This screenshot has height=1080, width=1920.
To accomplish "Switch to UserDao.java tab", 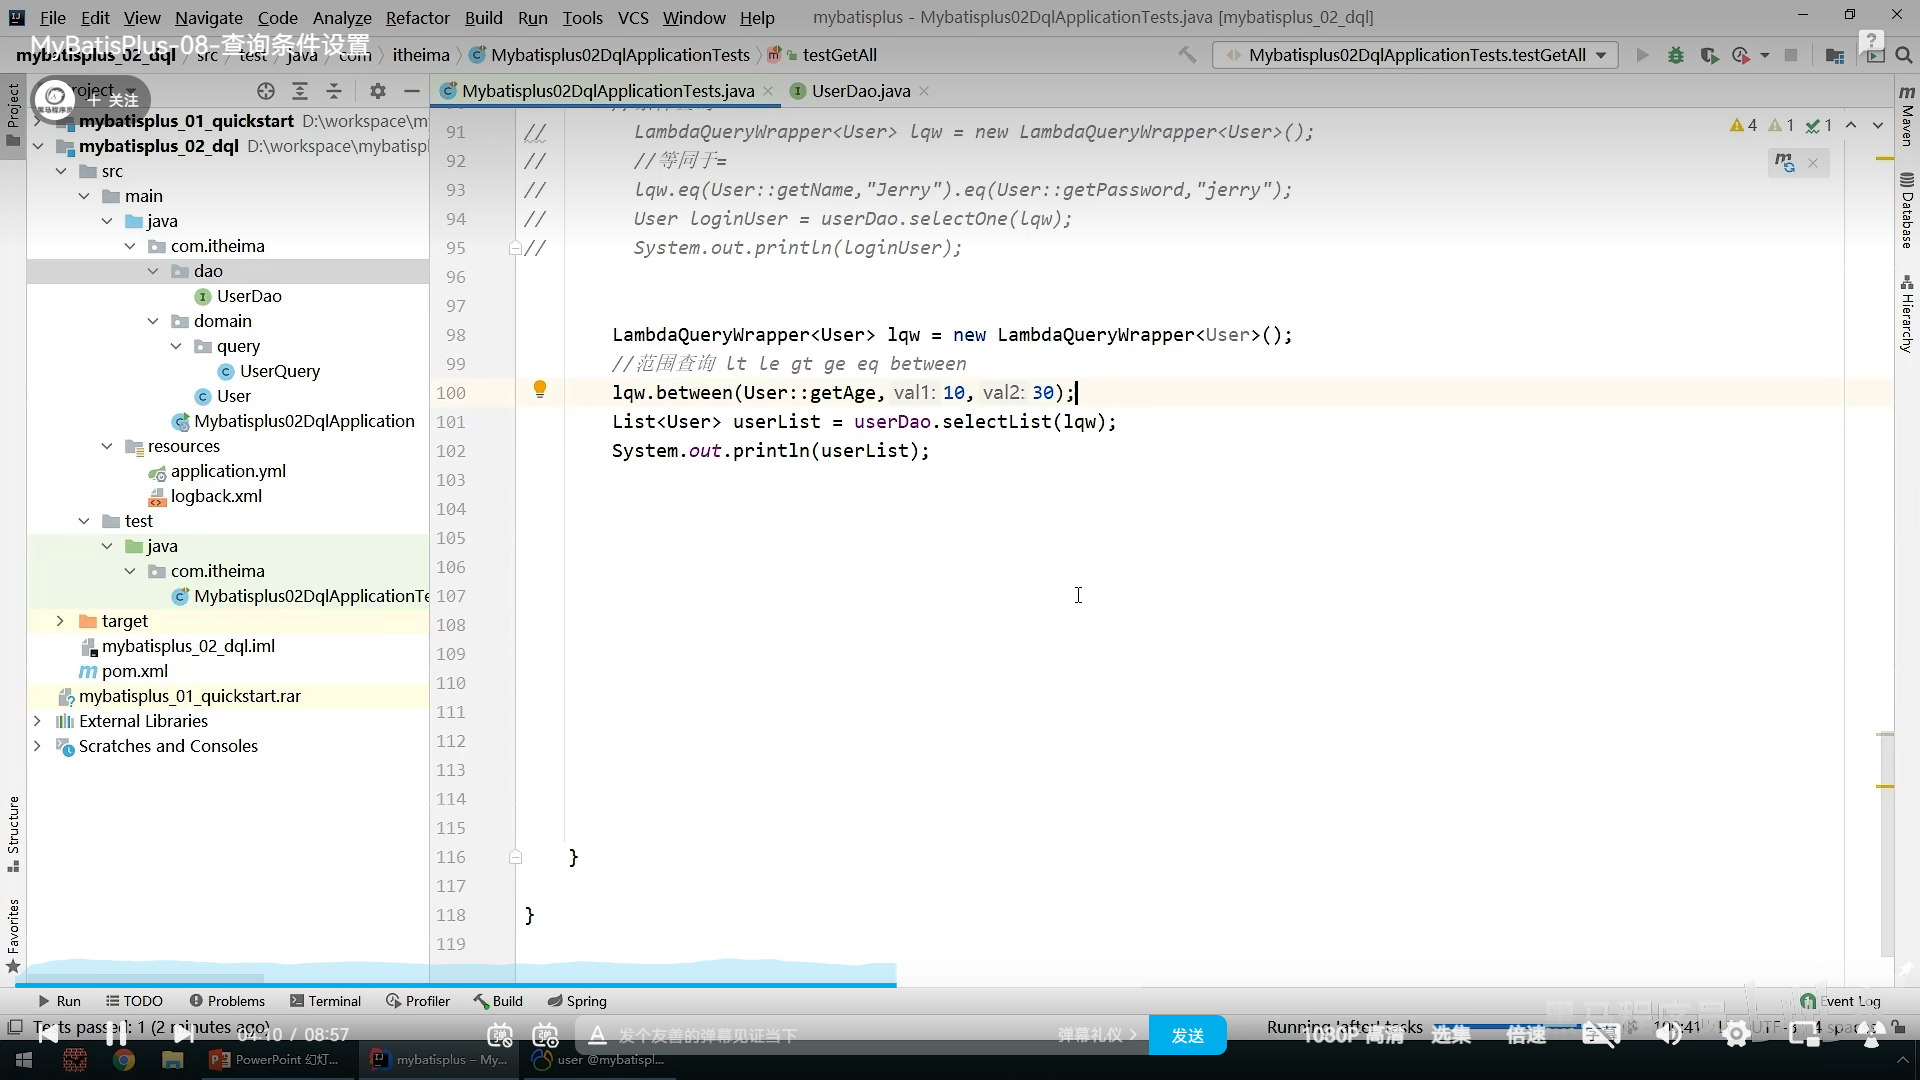I will click(x=860, y=91).
